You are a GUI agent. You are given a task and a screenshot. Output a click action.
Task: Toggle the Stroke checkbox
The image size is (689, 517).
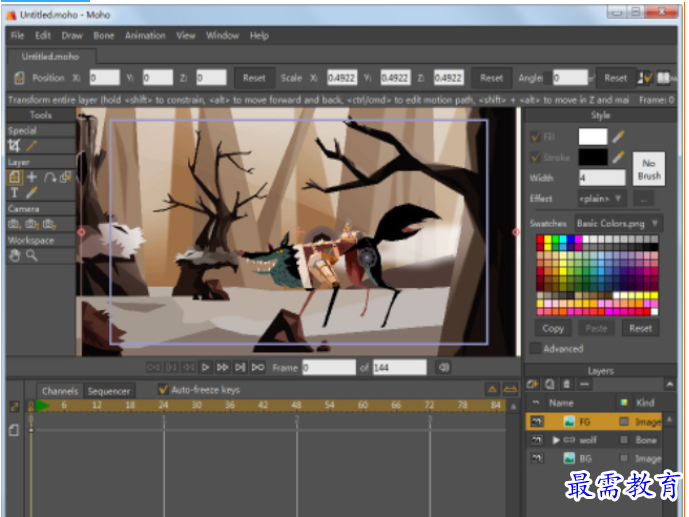535,157
